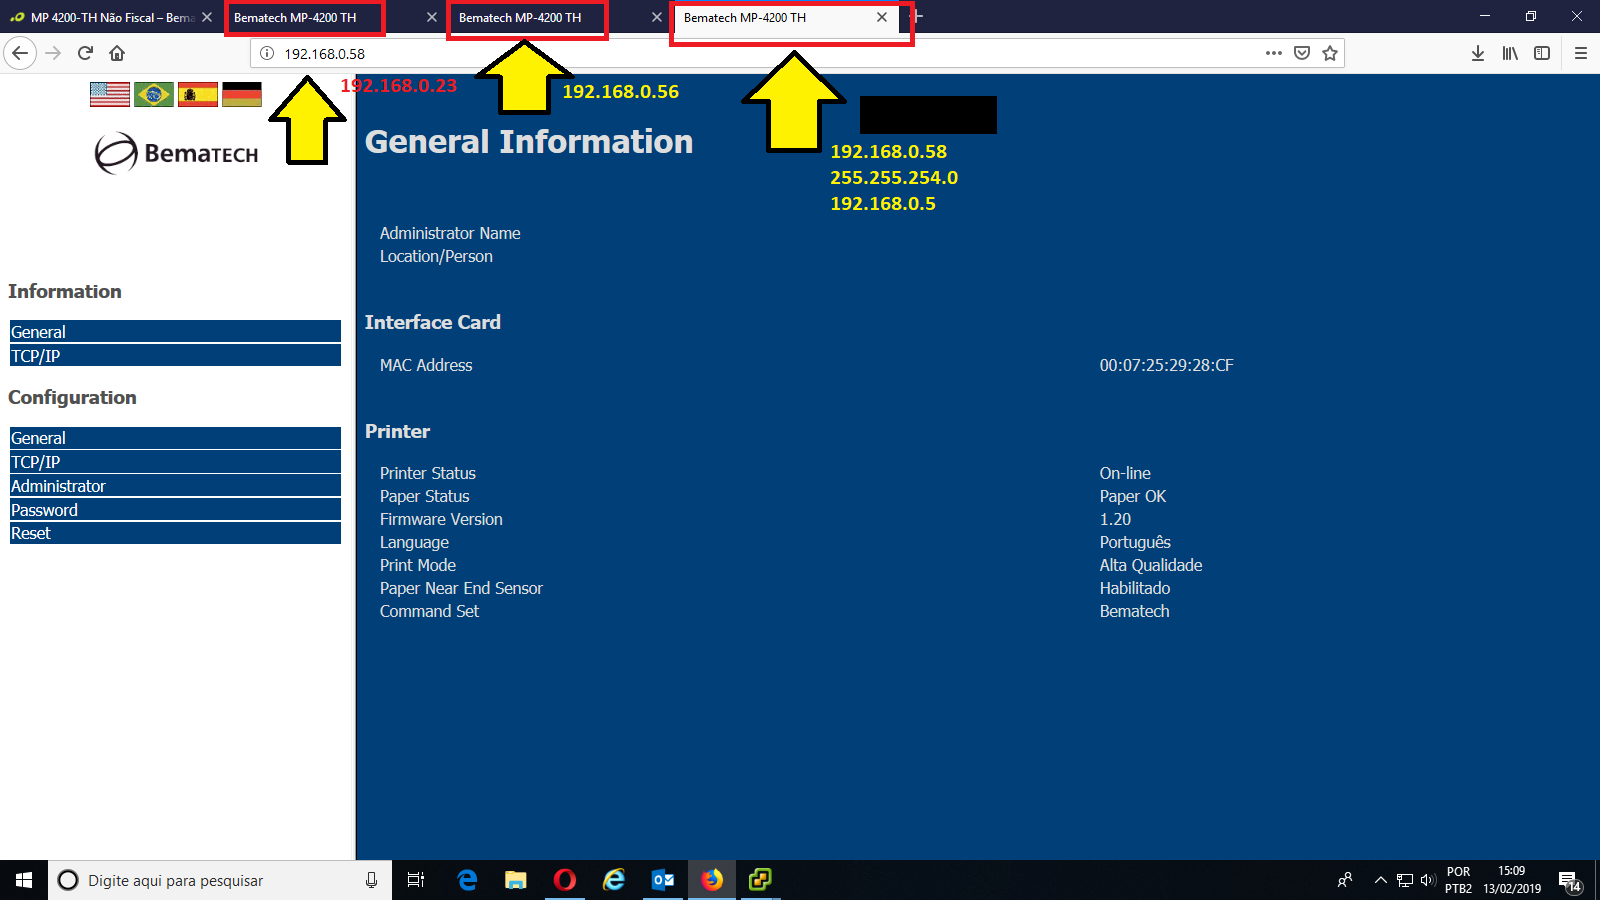Close the MP 4200-TH Não Fiscal tab
The height and width of the screenshot is (900, 1600).
click(x=207, y=17)
